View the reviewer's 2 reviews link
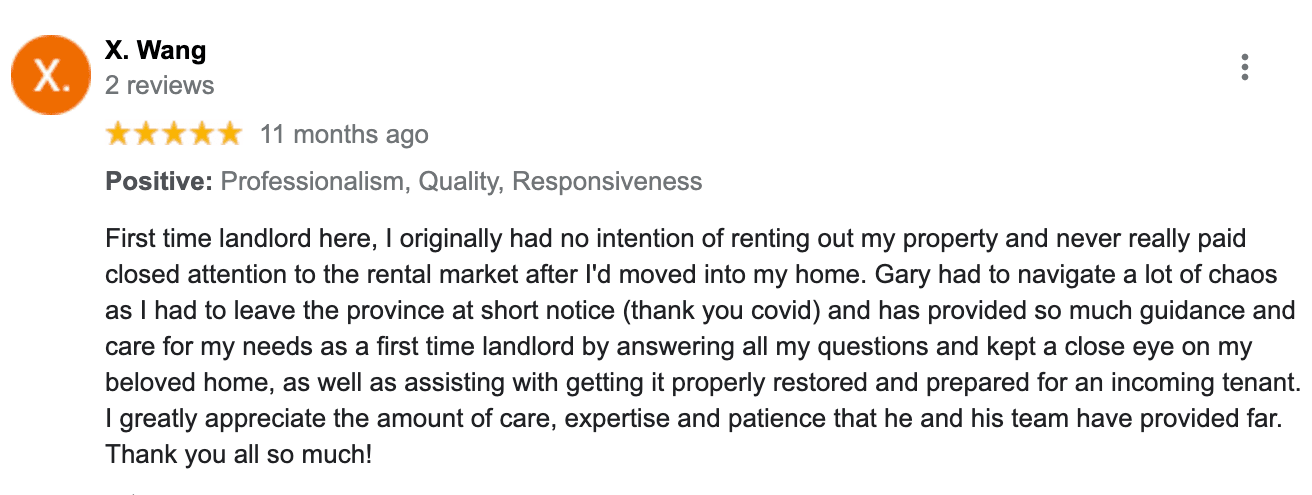This screenshot has width=1312, height=495. pyautogui.click(x=159, y=86)
